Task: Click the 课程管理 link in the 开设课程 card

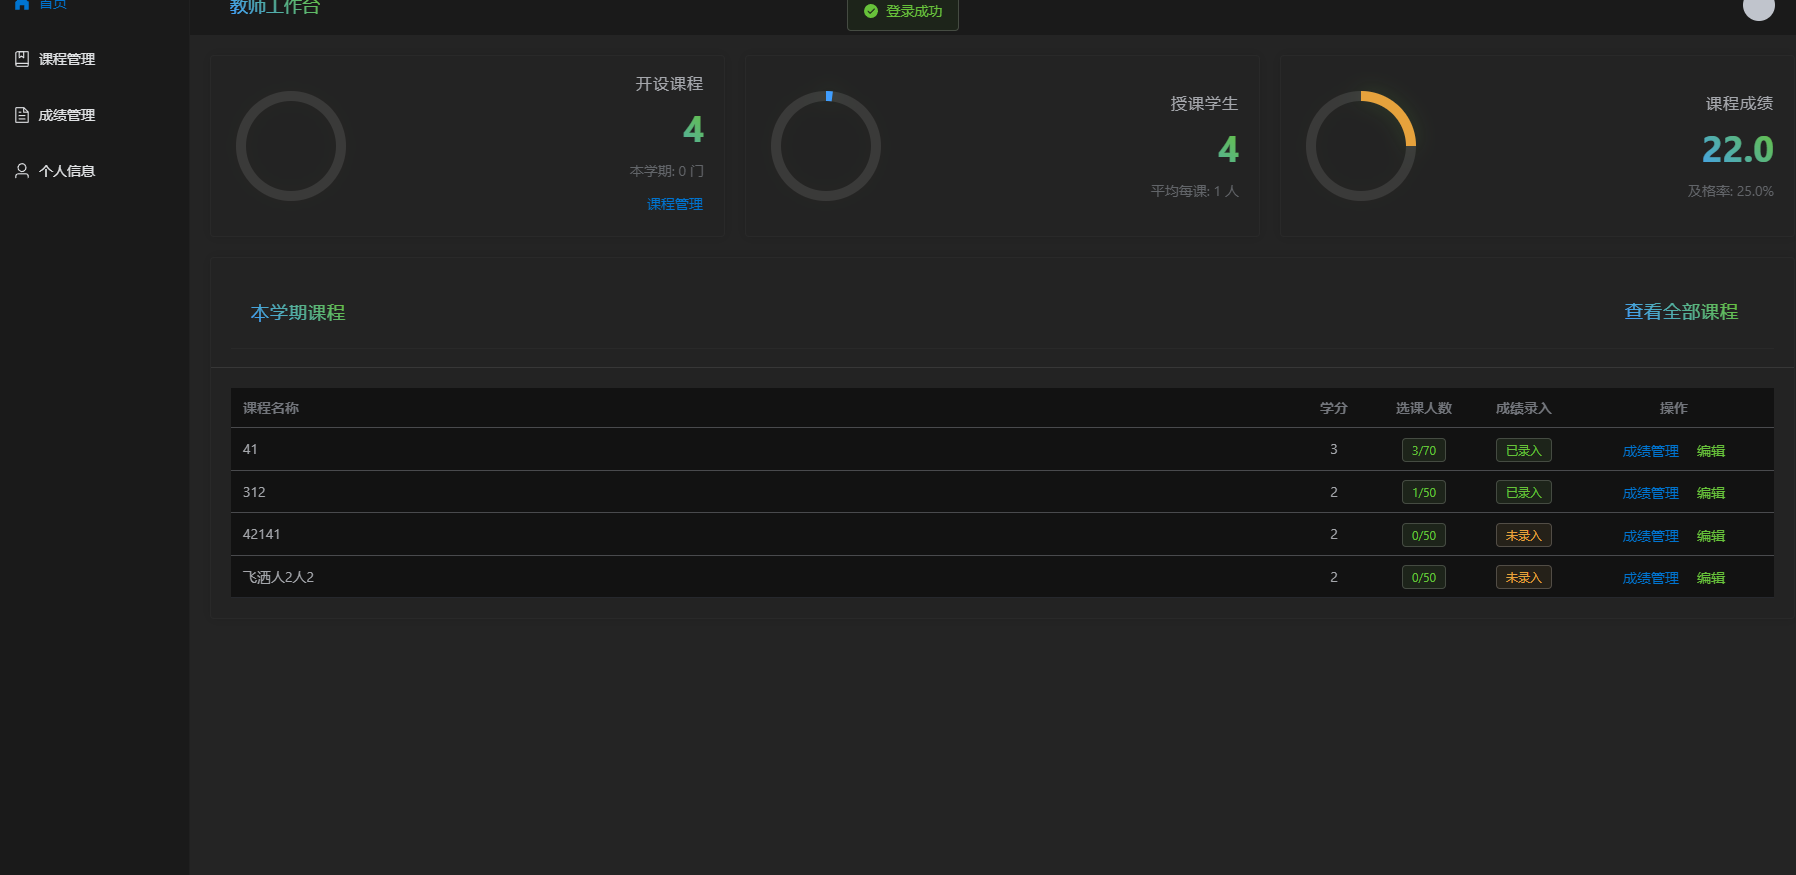Action: 675,204
